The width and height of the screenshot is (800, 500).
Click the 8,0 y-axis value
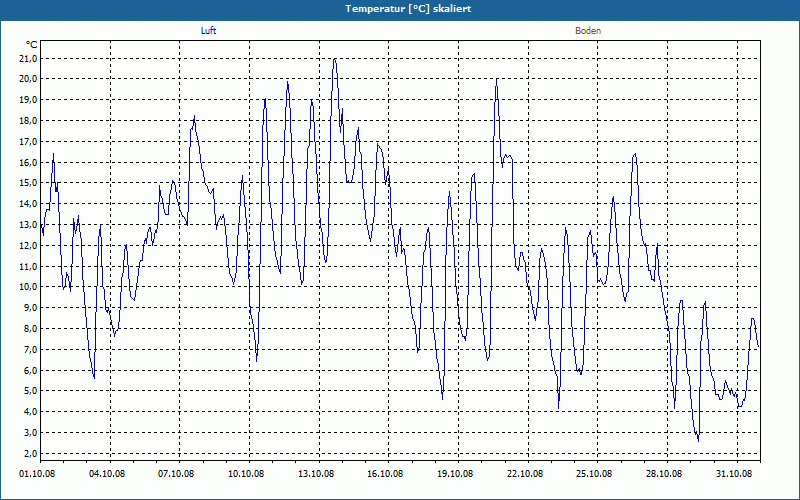30,329
